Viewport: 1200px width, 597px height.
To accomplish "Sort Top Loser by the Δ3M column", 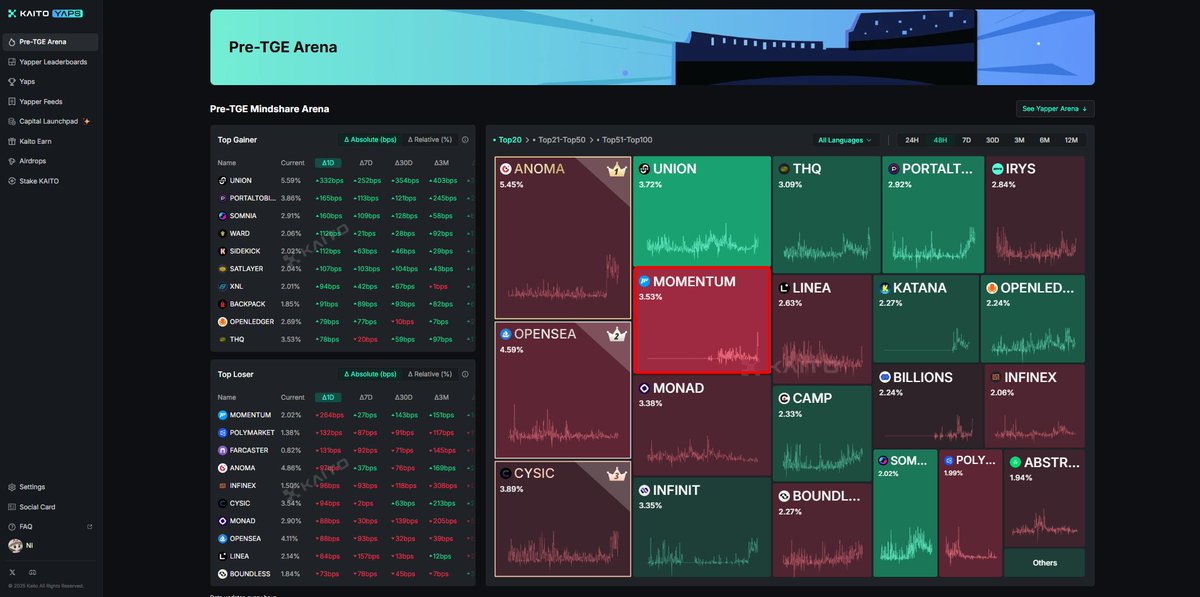I will point(441,397).
